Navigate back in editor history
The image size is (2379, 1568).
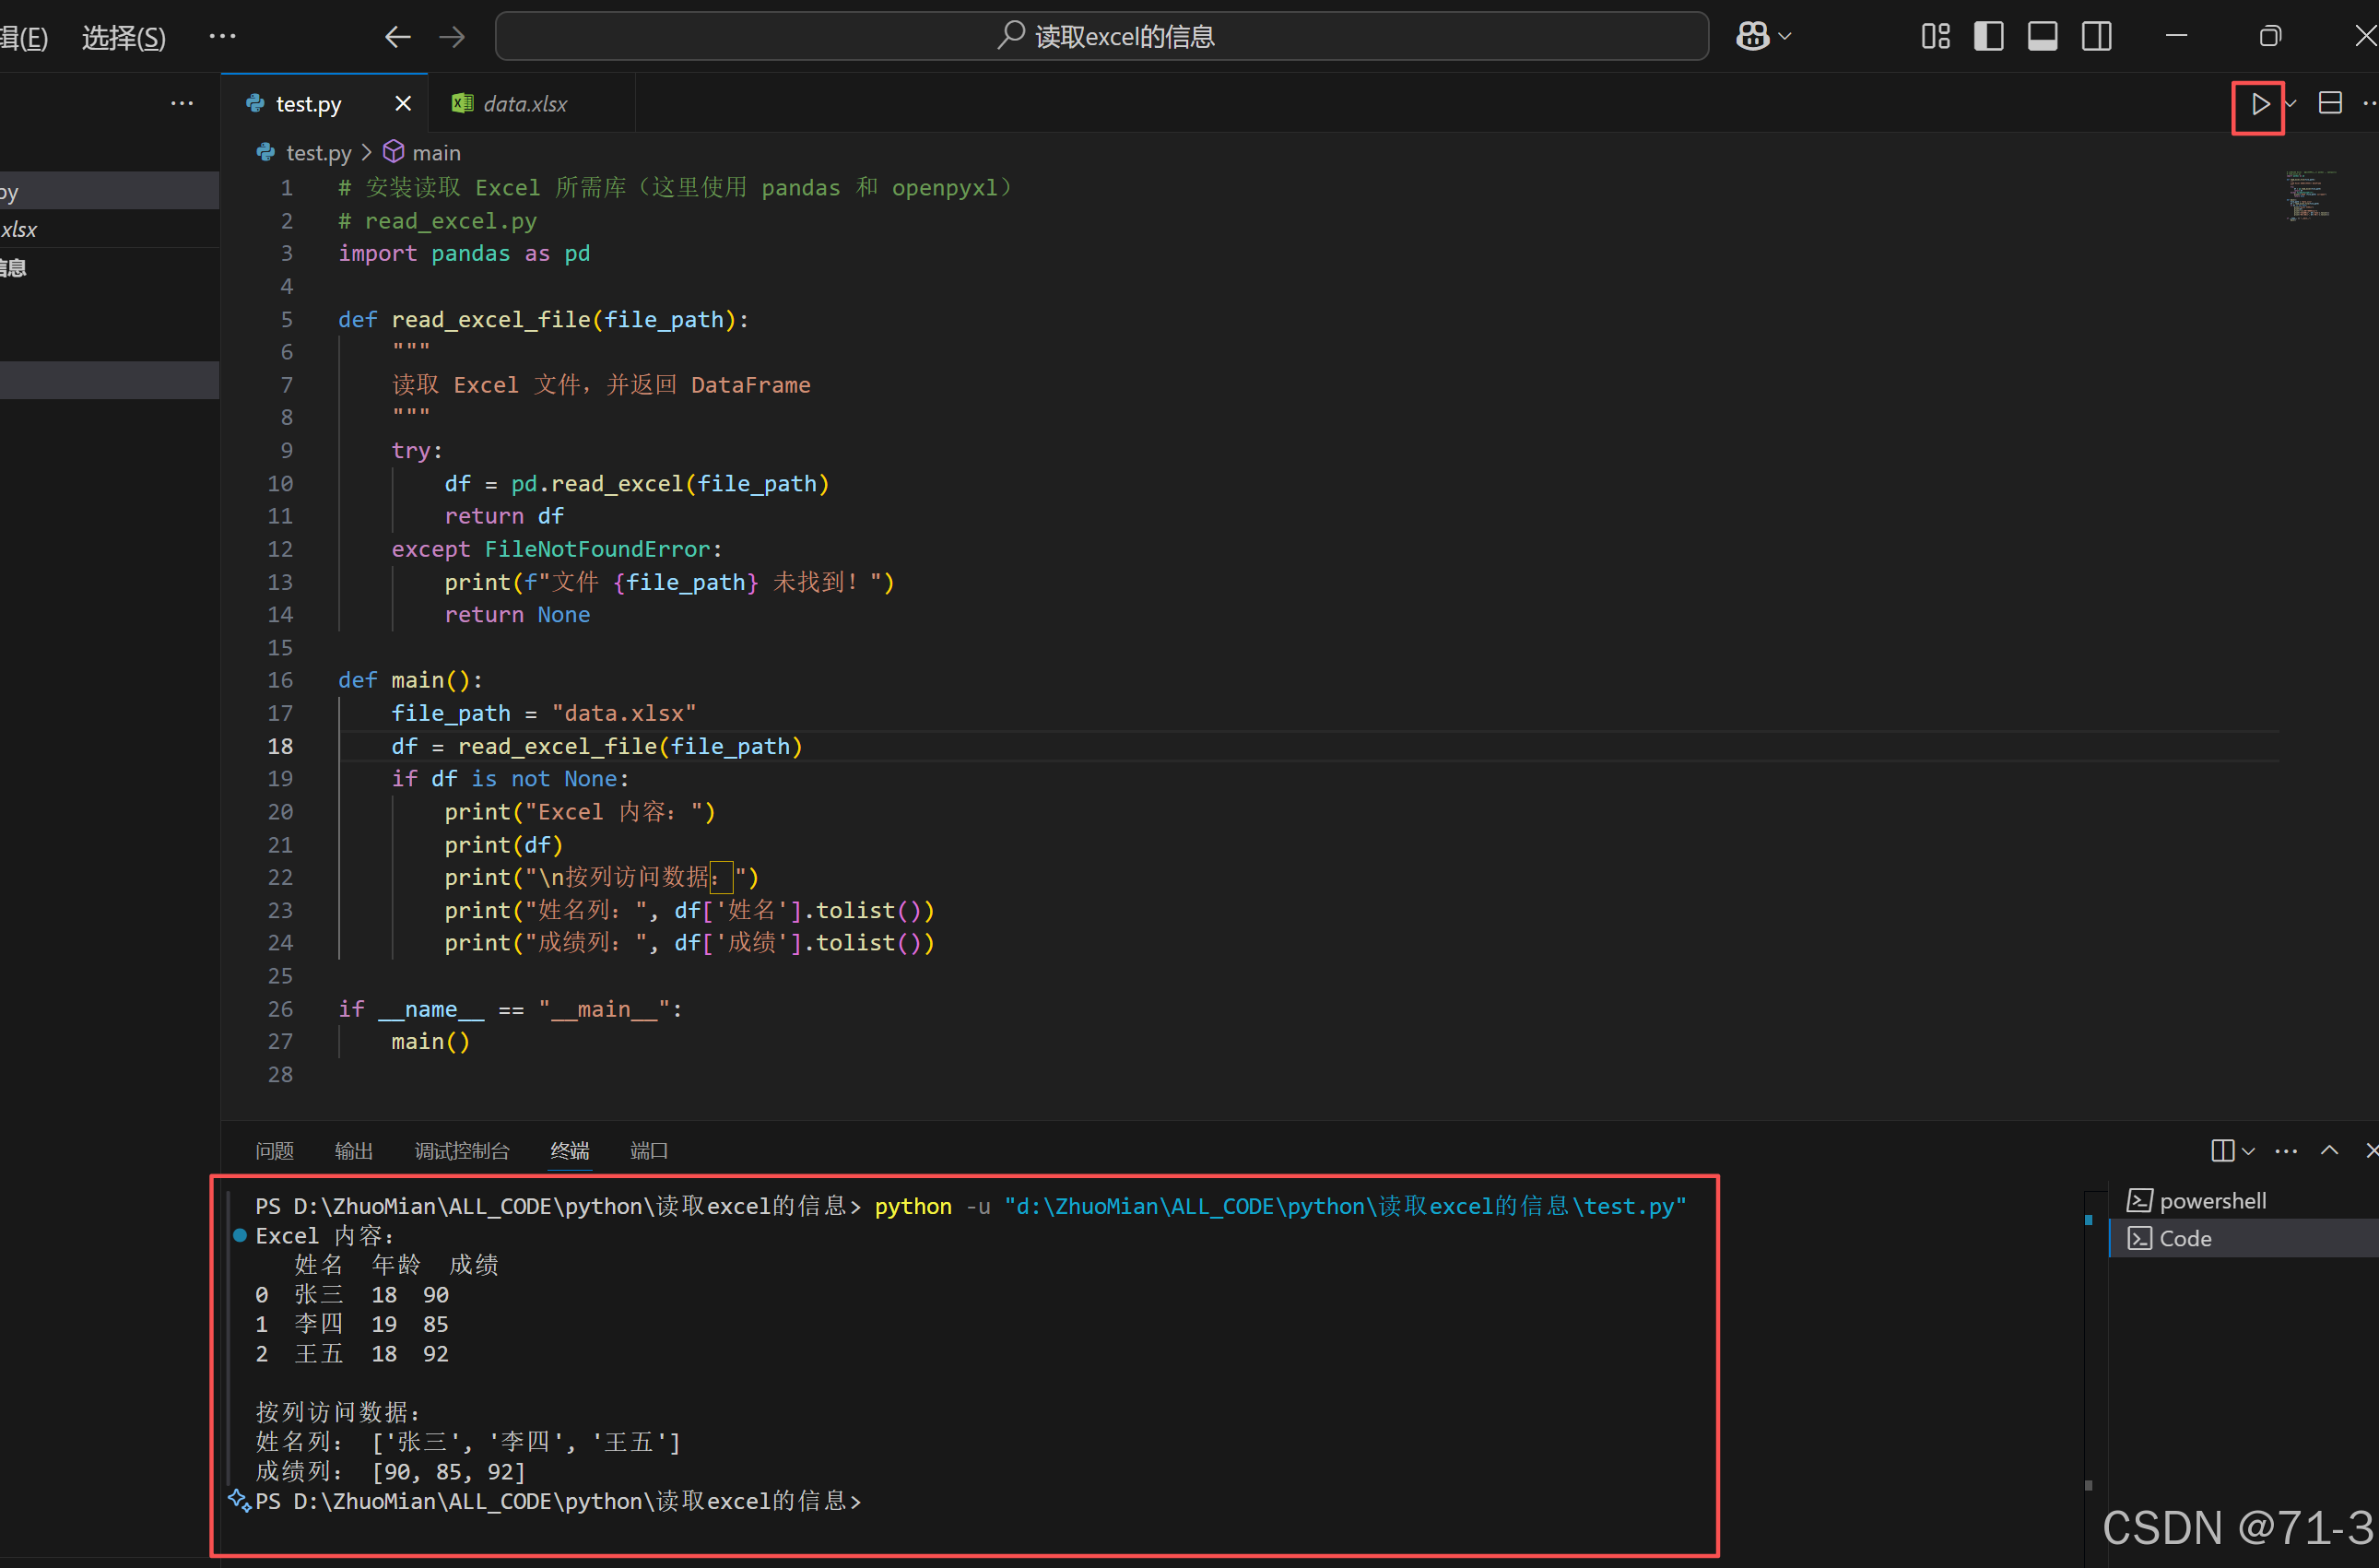[x=397, y=36]
